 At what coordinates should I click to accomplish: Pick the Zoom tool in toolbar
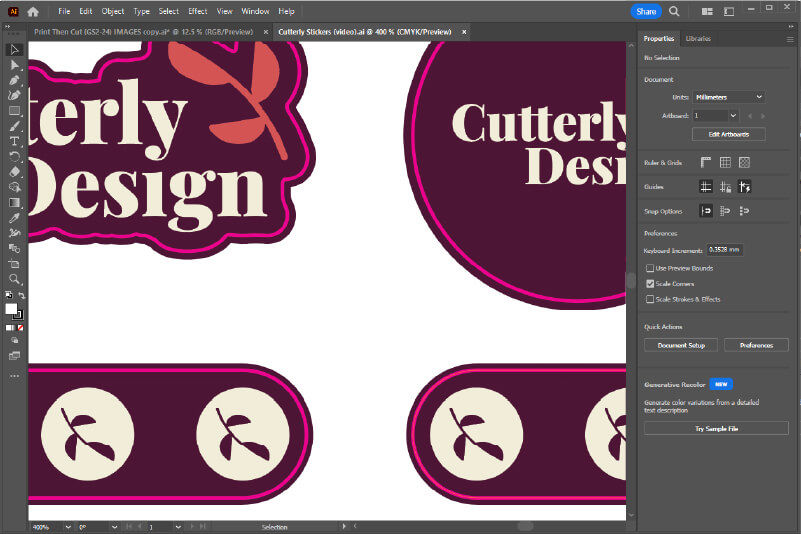(14, 279)
